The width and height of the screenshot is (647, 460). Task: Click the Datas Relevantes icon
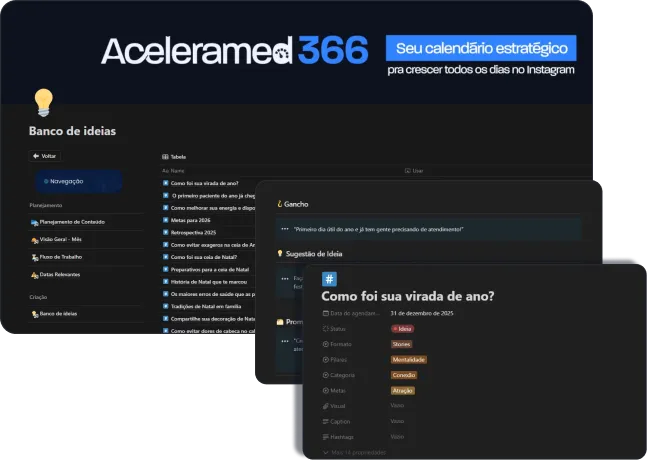35,275
